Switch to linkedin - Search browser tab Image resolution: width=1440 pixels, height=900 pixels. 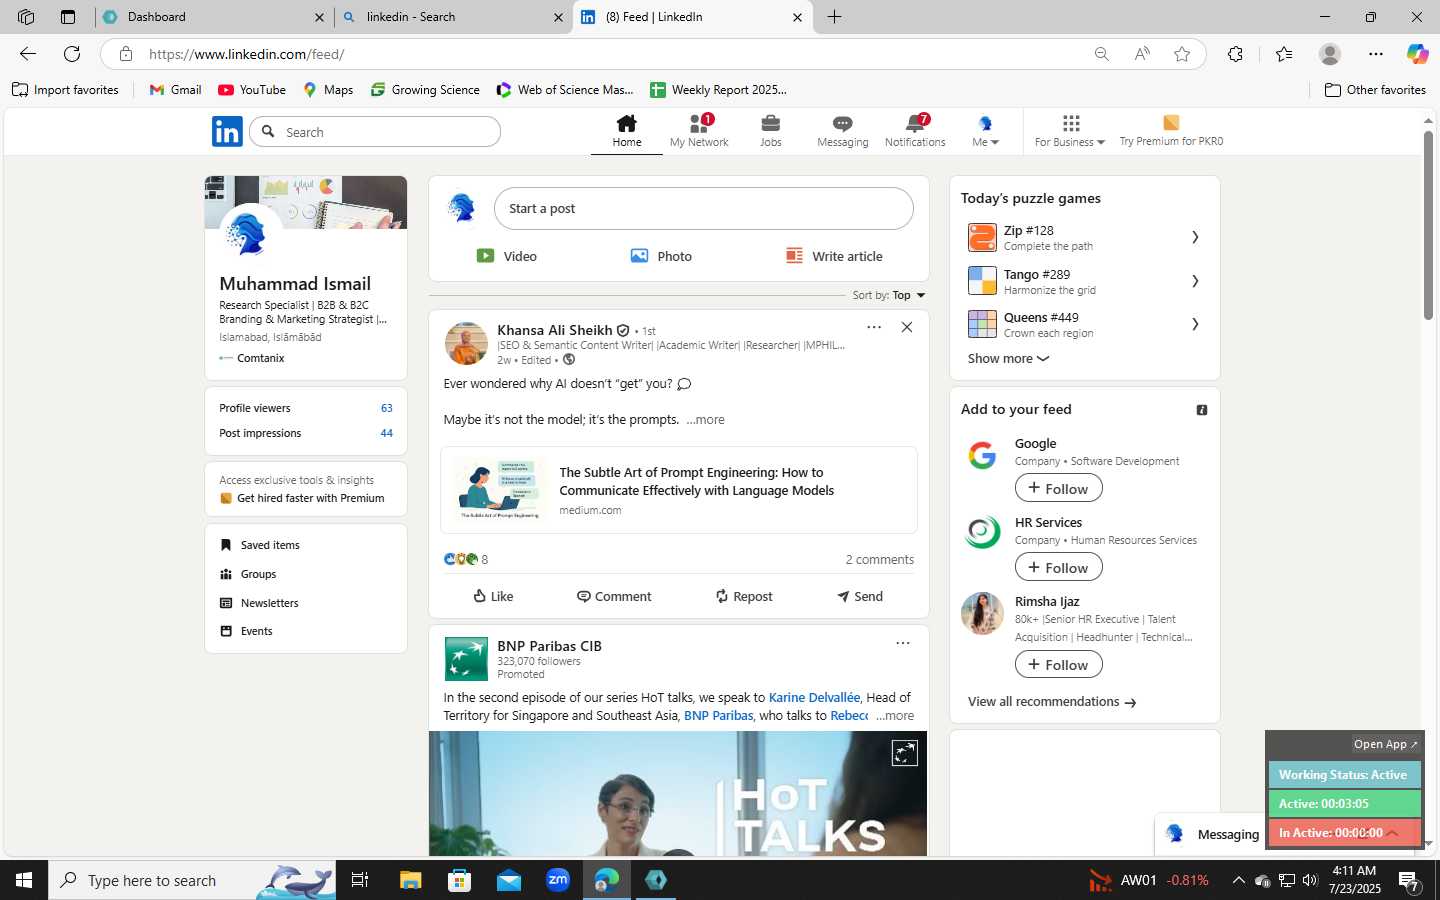(x=452, y=17)
